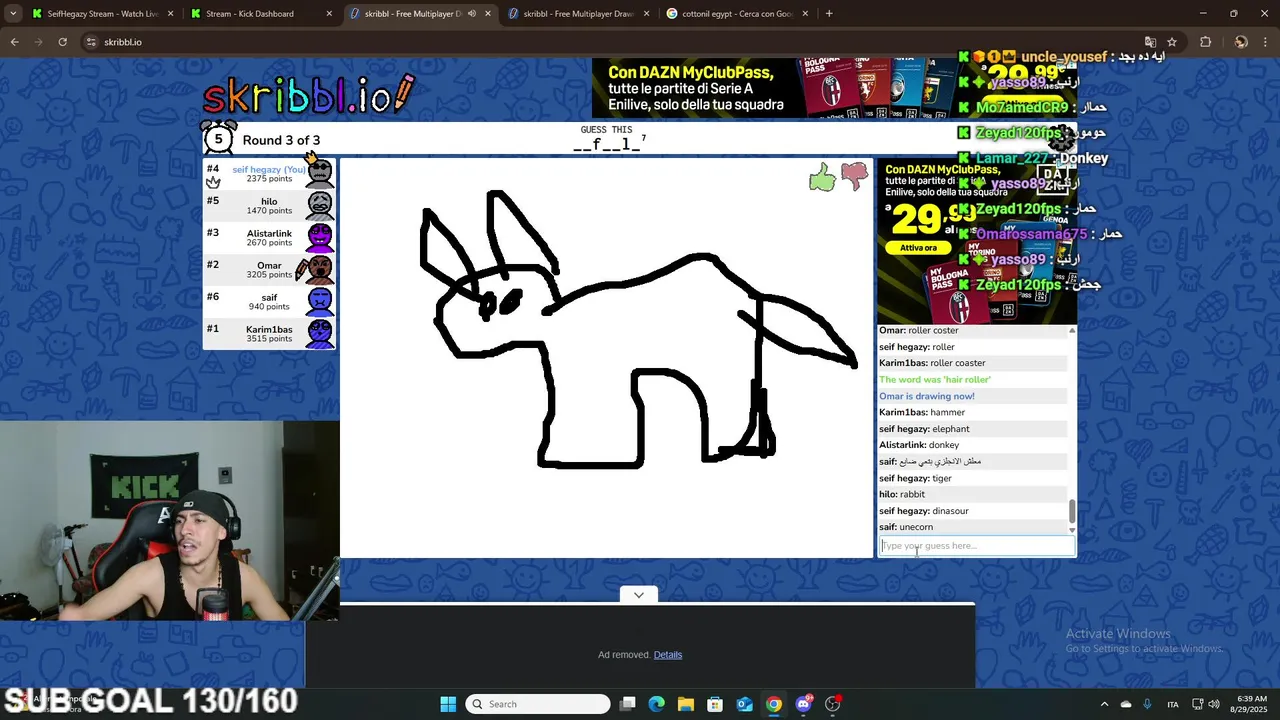Switch to cottonil egypt Google tab

coord(737,14)
